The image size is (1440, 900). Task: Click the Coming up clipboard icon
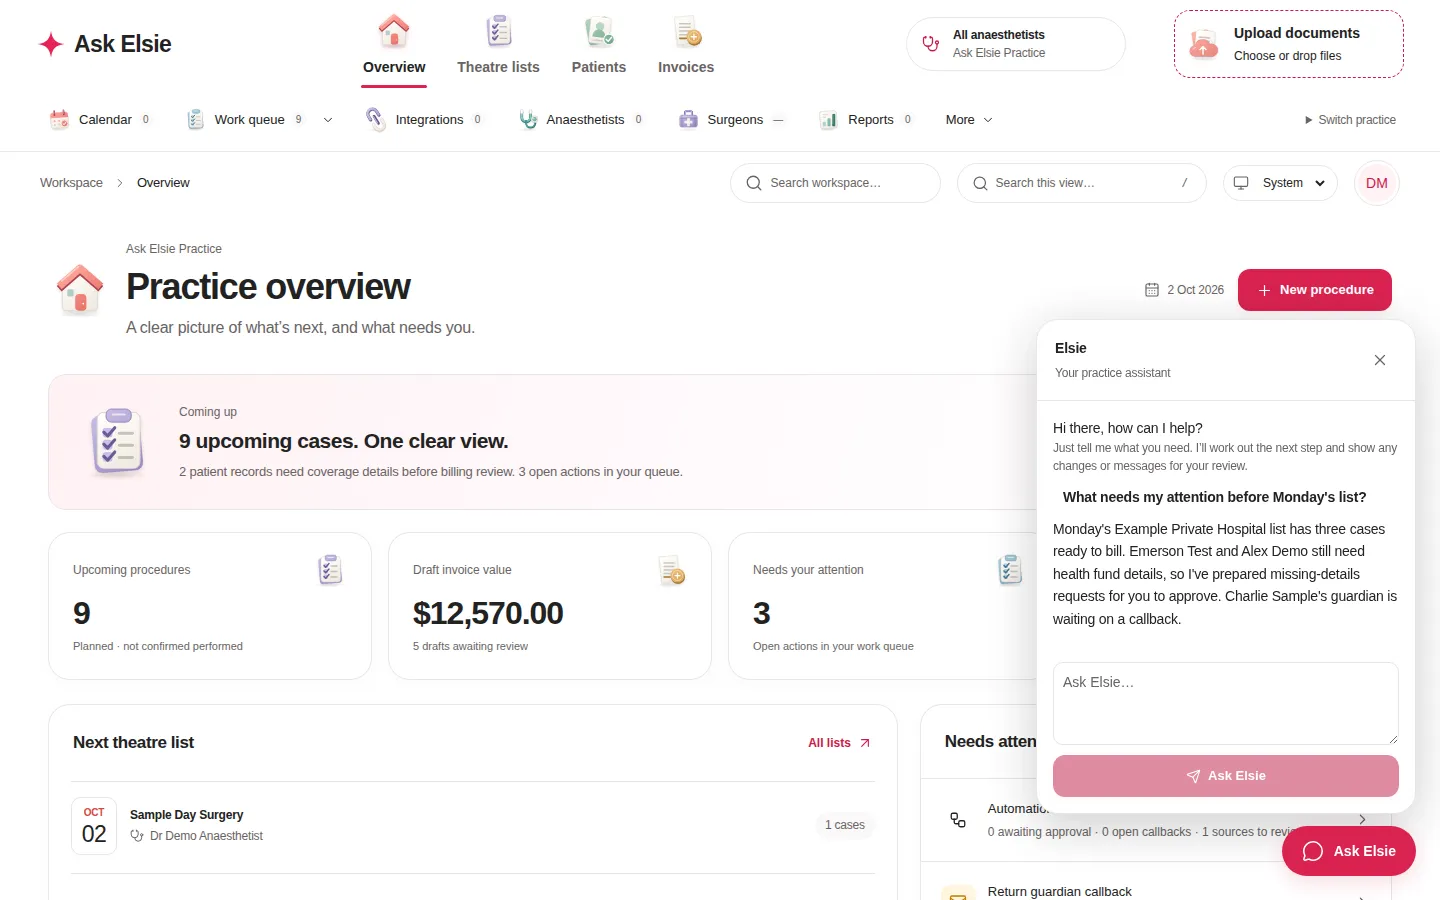point(118,441)
